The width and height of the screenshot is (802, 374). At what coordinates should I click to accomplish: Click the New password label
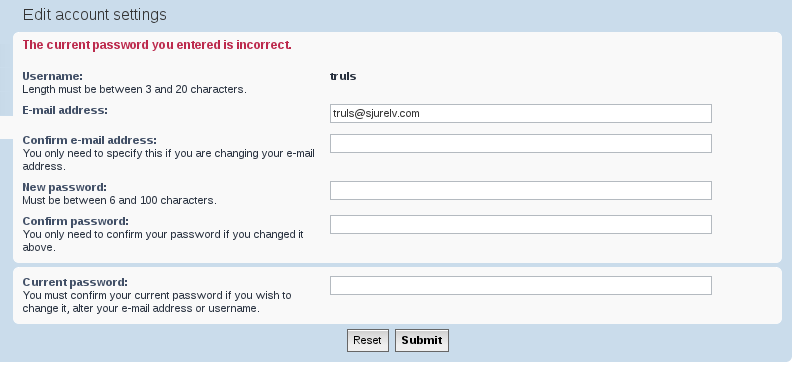[x=64, y=187]
